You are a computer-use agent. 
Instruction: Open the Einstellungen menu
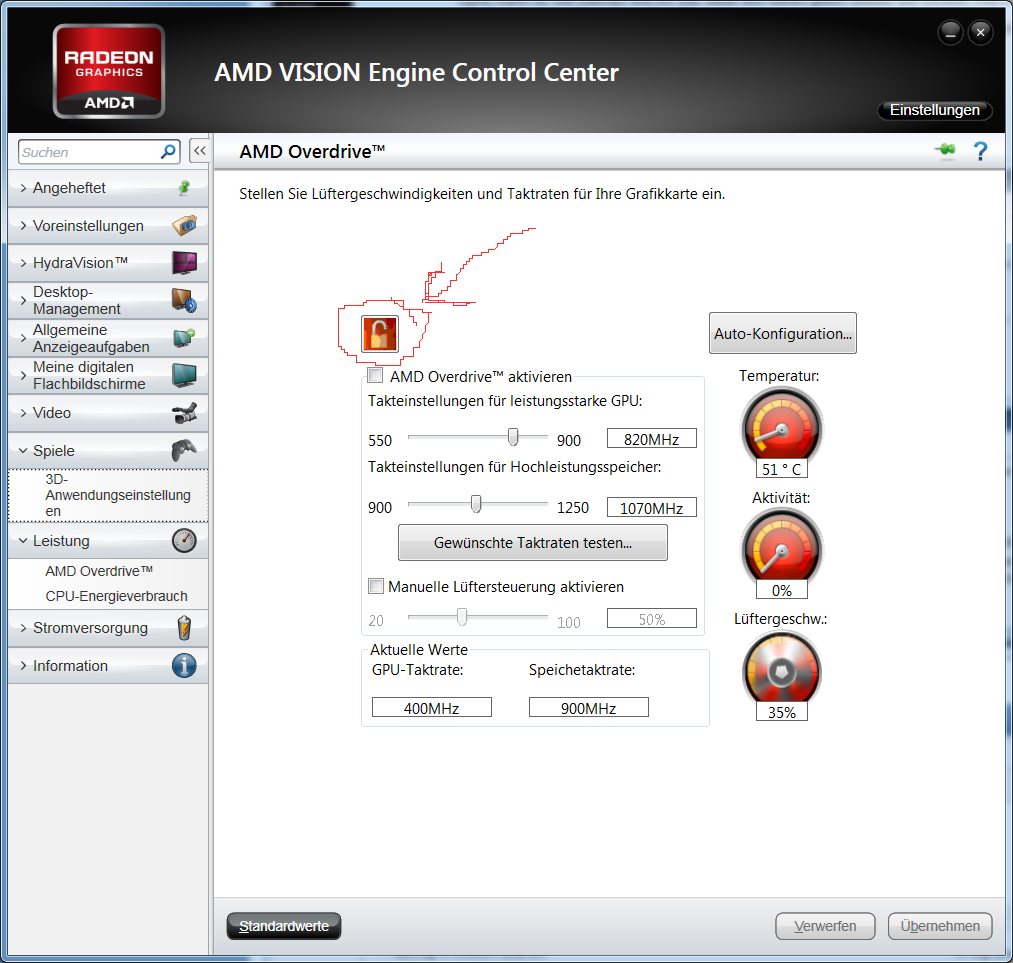click(x=934, y=110)
